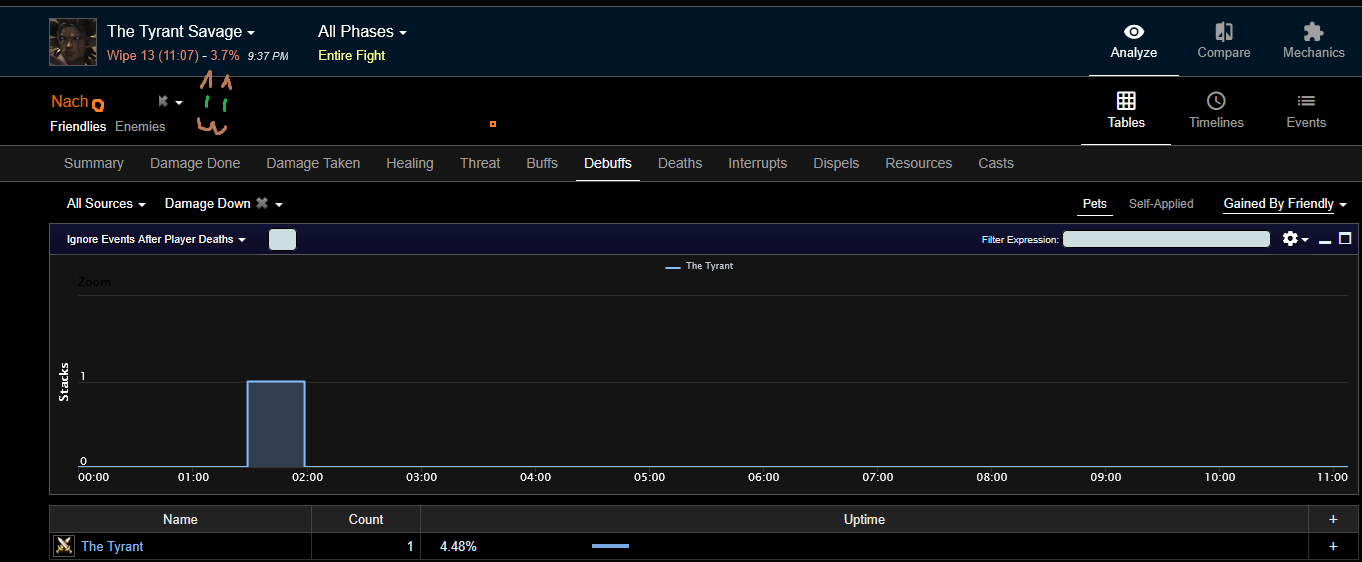Open the Damage Taken tab
The width and height of the screenshot is (1362, 562).
[313, 163]
